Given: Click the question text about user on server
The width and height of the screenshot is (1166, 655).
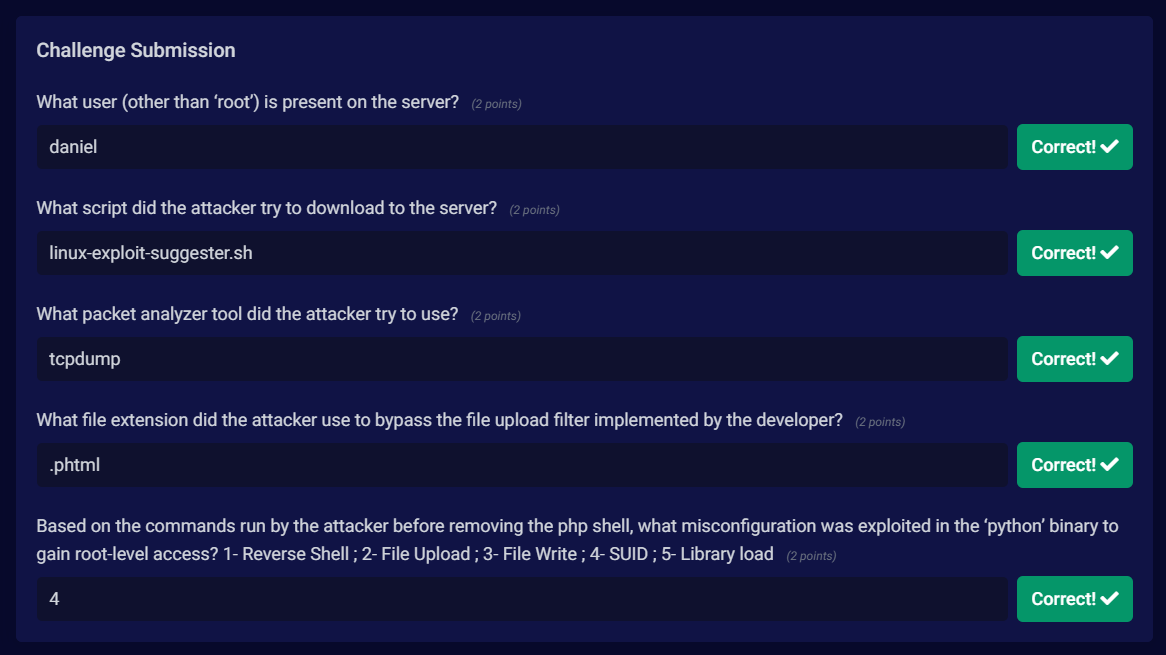Looking at the screenshot, I should pyautogui.click(x=248, y=102).
